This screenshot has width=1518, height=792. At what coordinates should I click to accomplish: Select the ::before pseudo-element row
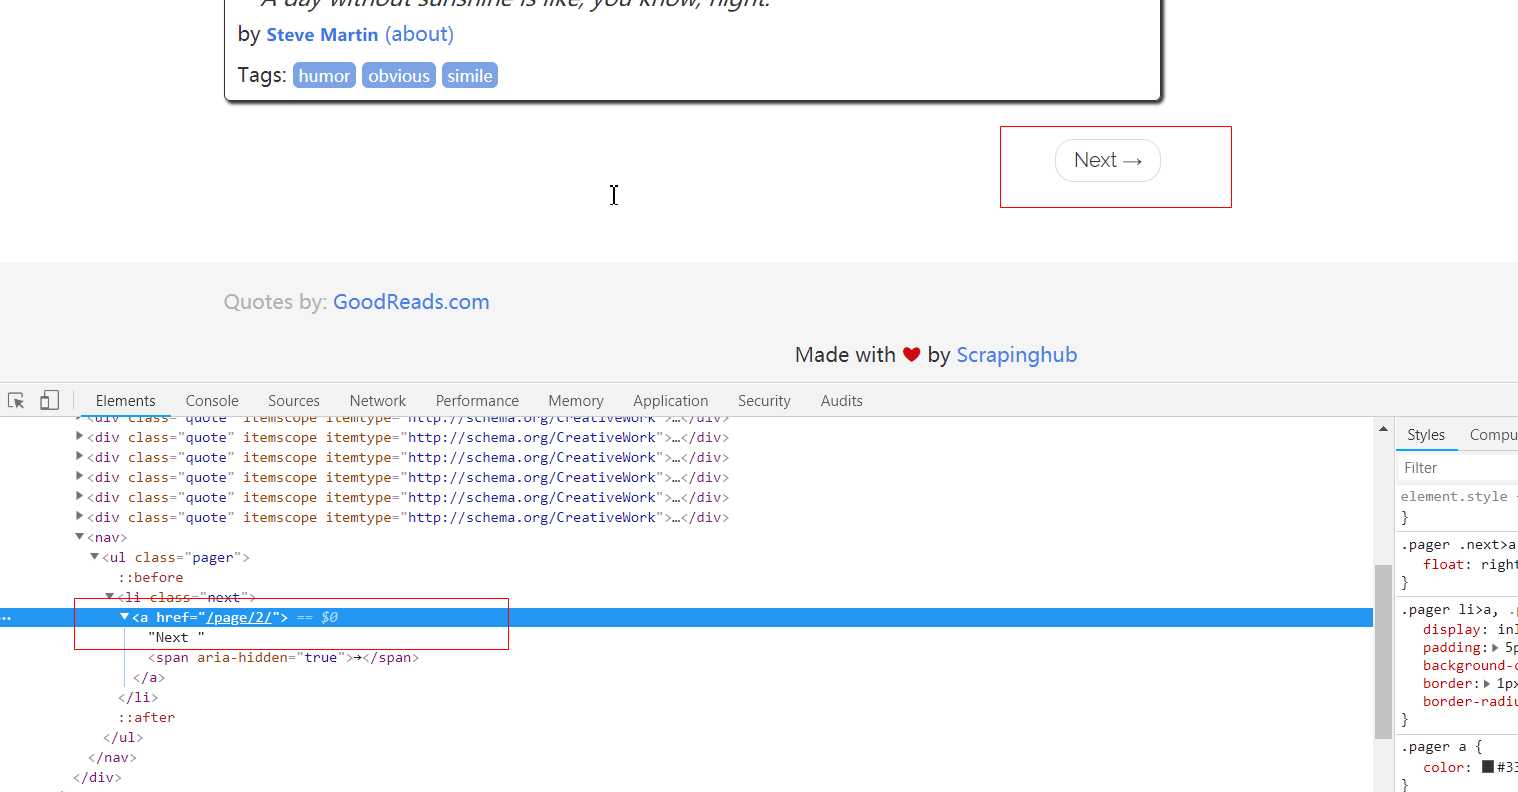(x=151, y=577)
